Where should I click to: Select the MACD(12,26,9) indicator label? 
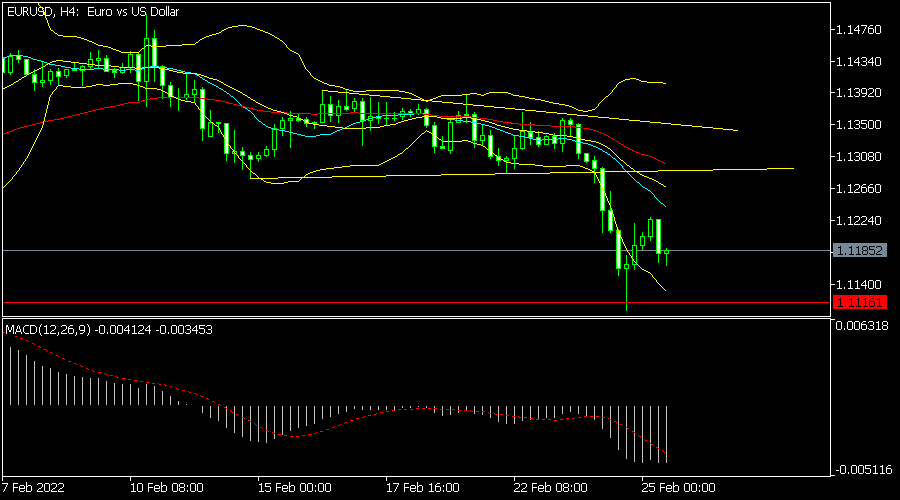[109, 330]
